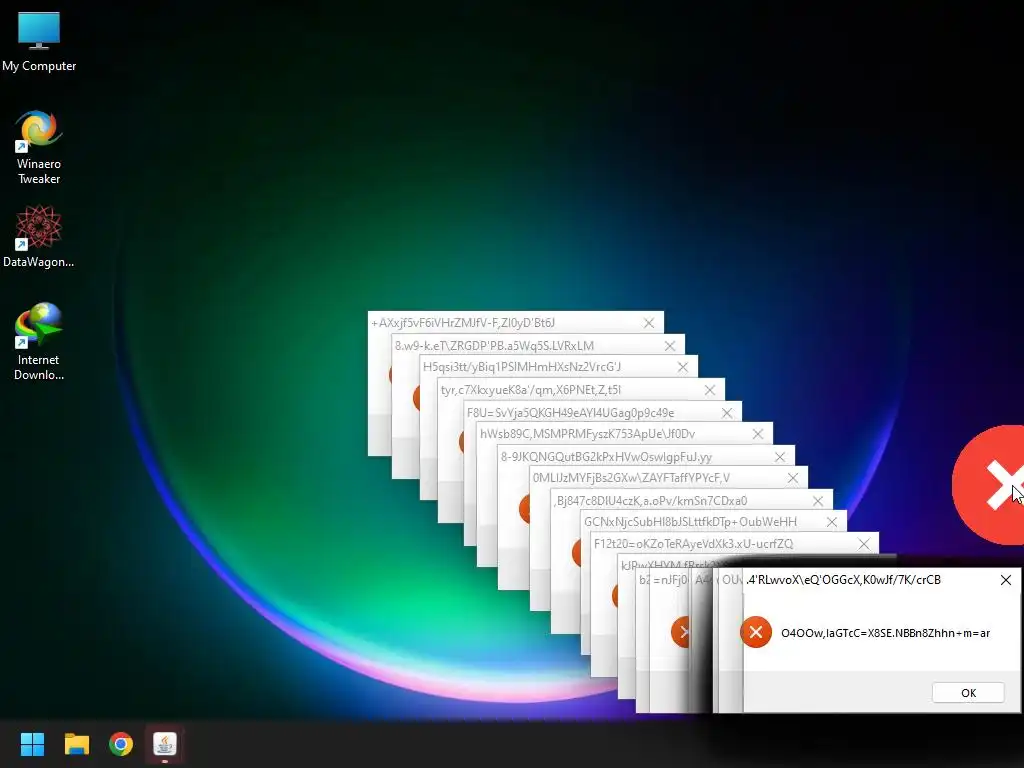The image size is (1024, 768).
Task: Close the dialog titled H5qsi3tt/yBiq1PSIM
Action: 682,367
